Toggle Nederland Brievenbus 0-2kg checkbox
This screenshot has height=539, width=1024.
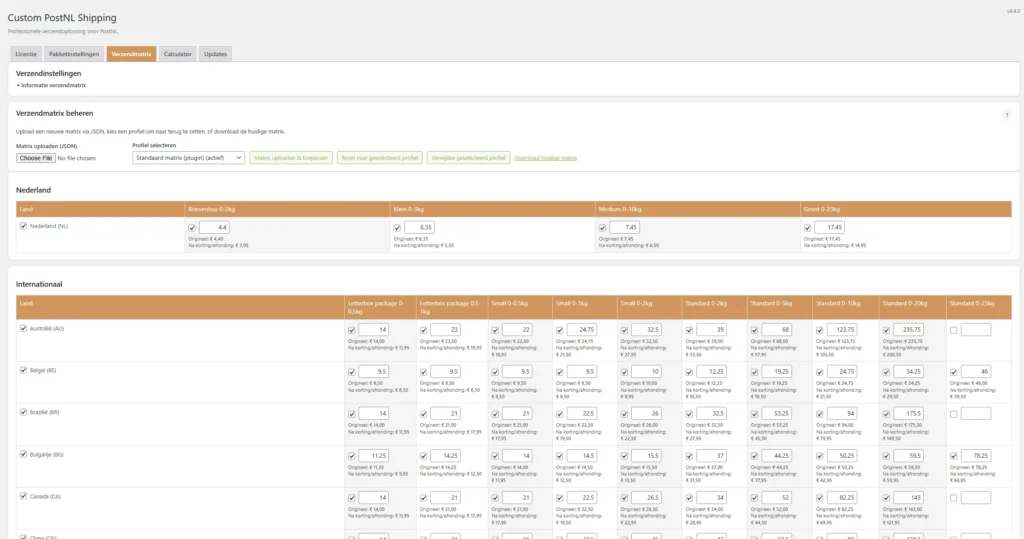[x=192, y=228]
